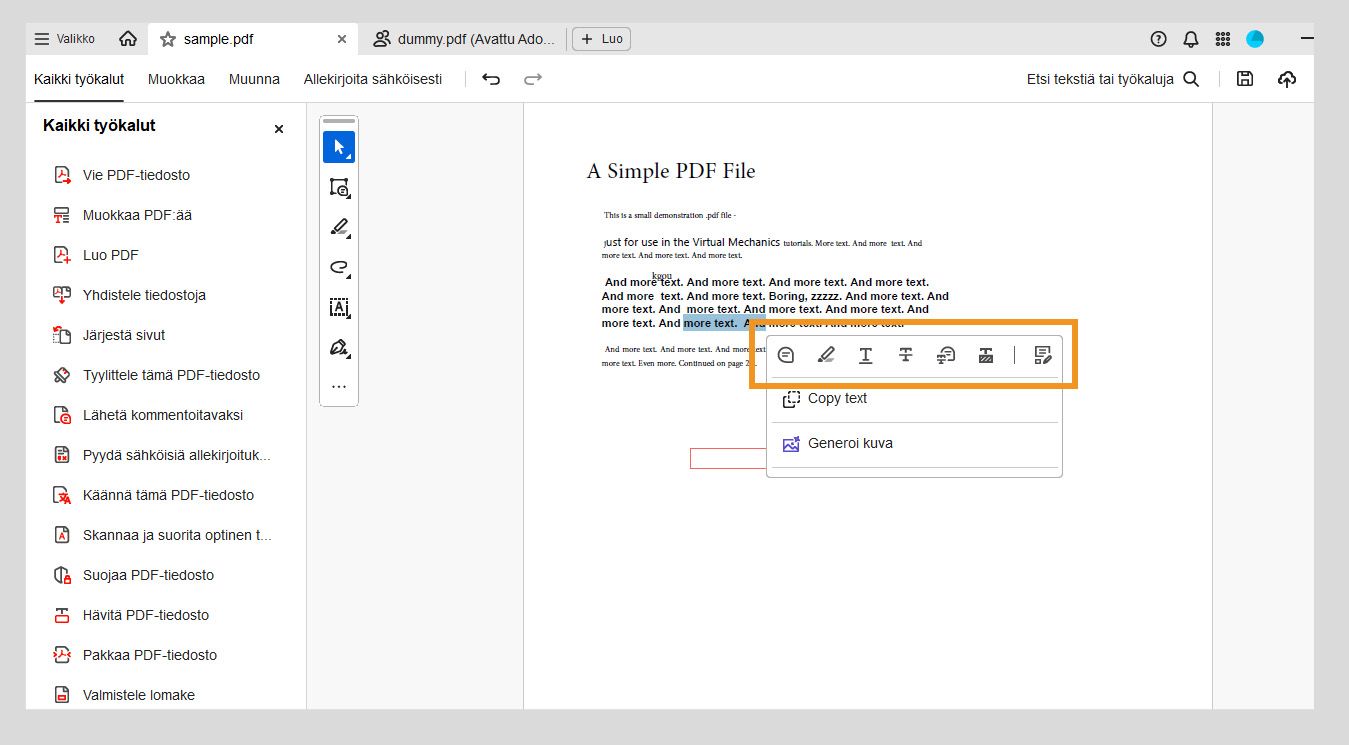The width and height of the screenshot is (1349, 745).
Task: Add a comment to selected text
Action: pyautogui.click(x=786, y=355)
